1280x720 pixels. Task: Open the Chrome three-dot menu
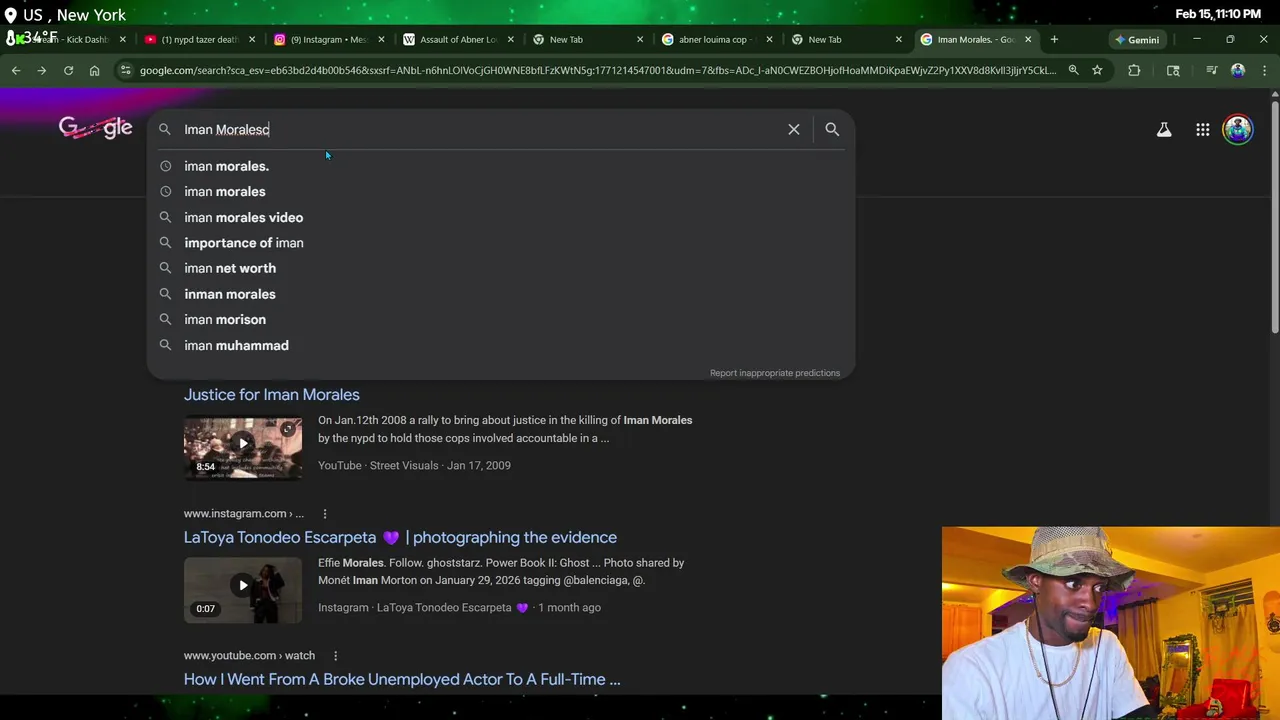[x=1264, y=70]
